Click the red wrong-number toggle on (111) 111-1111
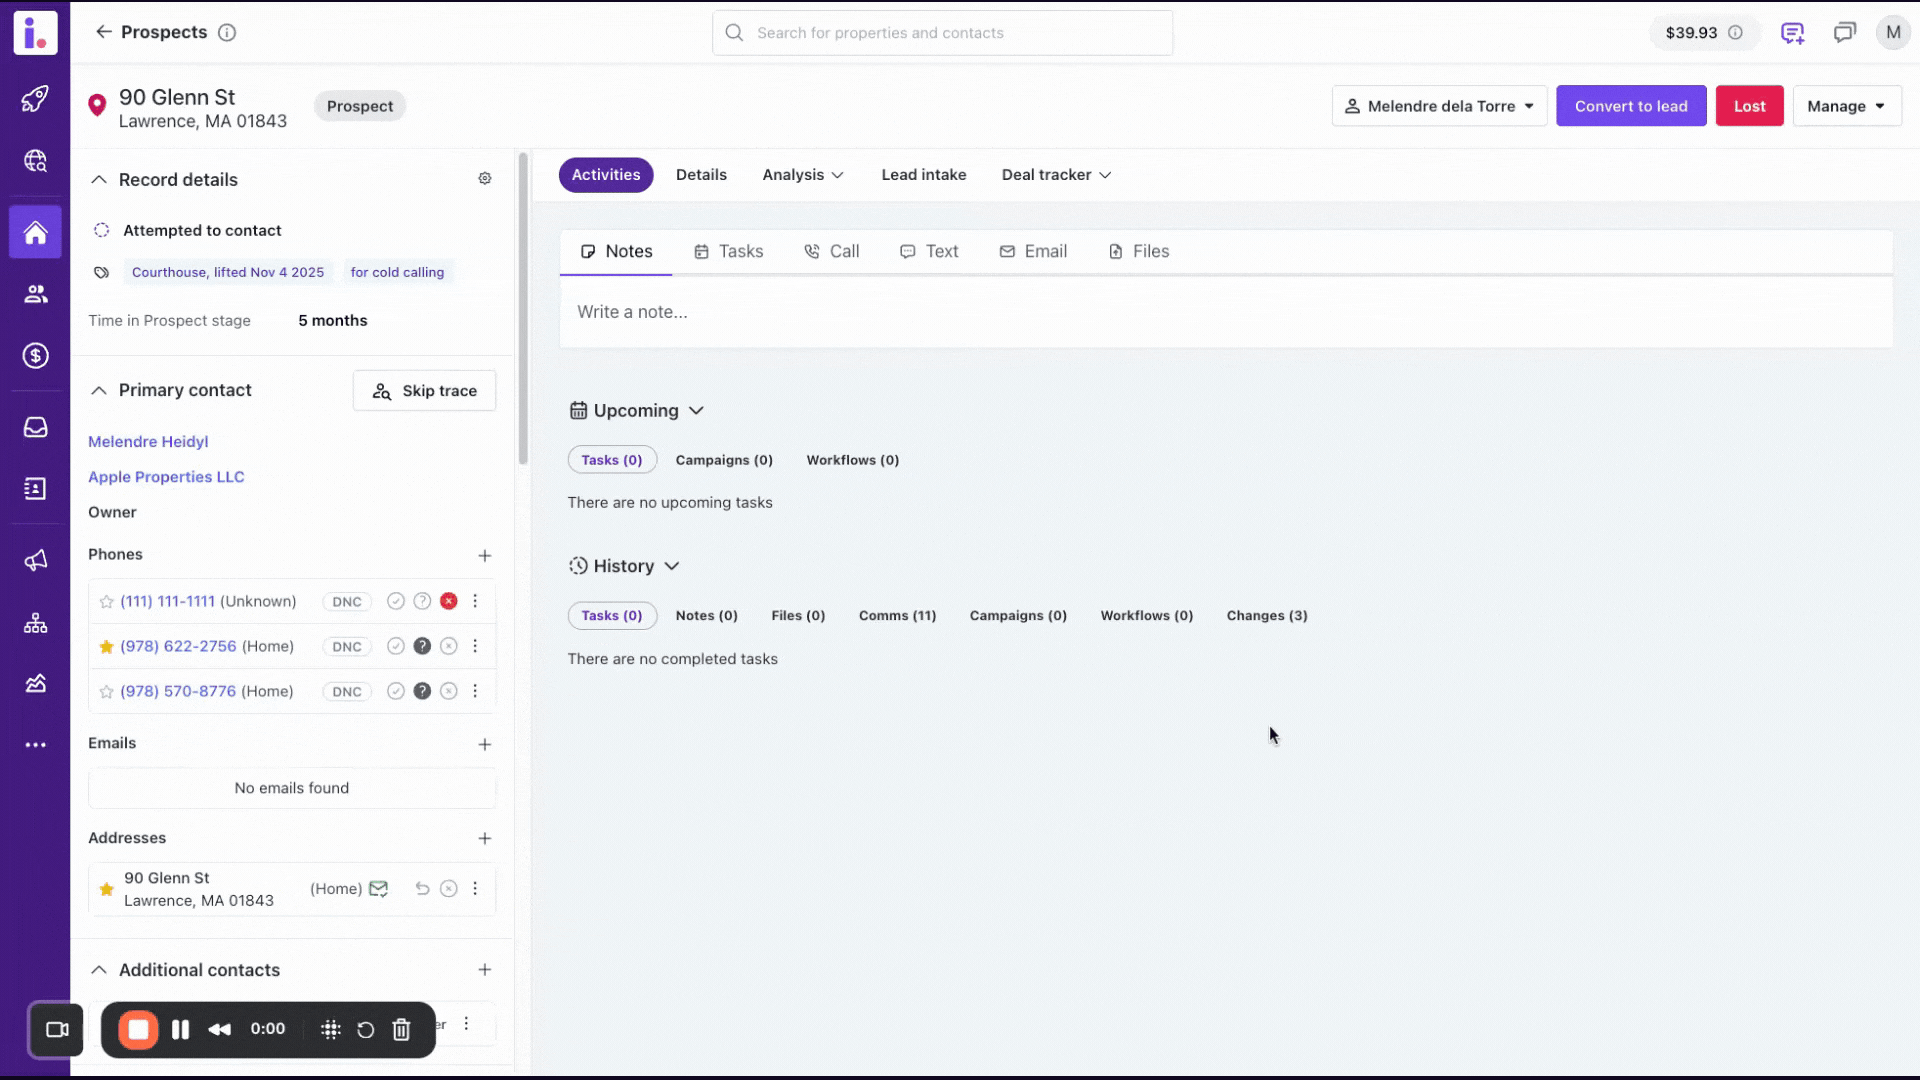The image size is (1920, 1080). click(449, 601)
